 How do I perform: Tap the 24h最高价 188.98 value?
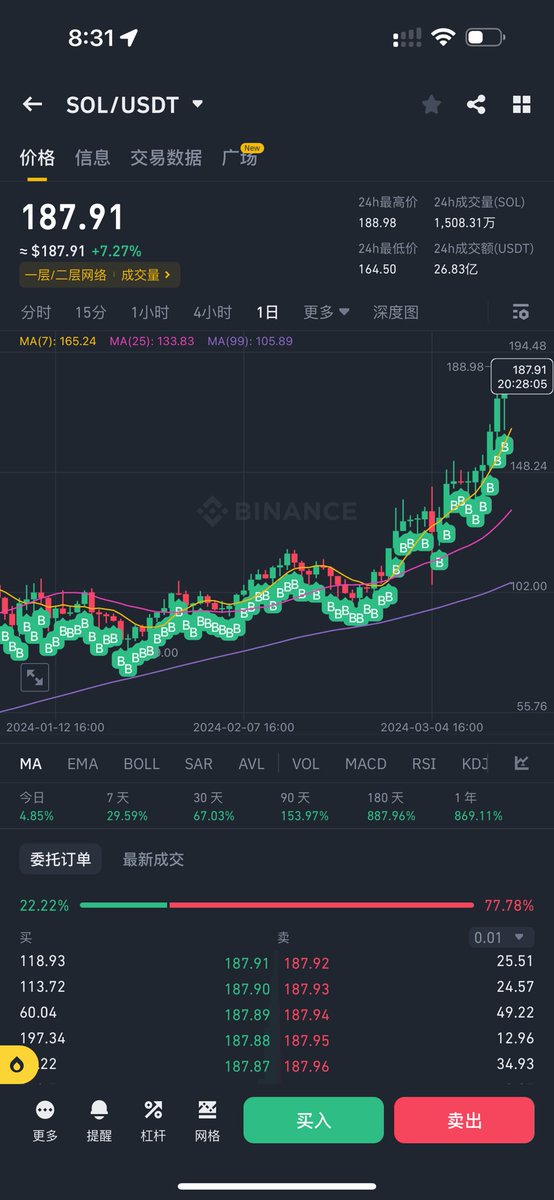(378, 223)
